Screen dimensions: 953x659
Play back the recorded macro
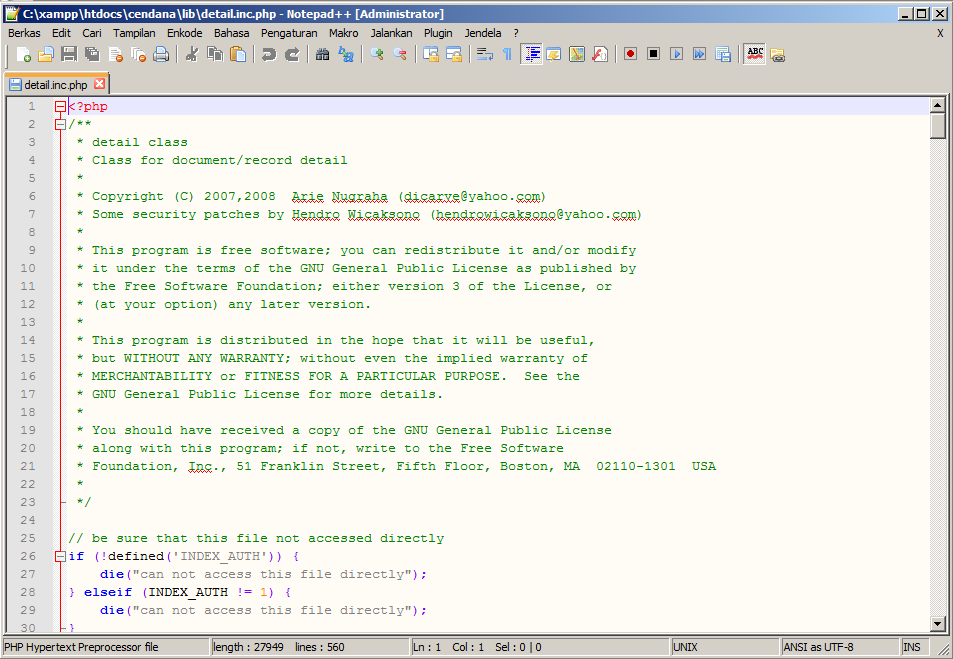point(676,55)
